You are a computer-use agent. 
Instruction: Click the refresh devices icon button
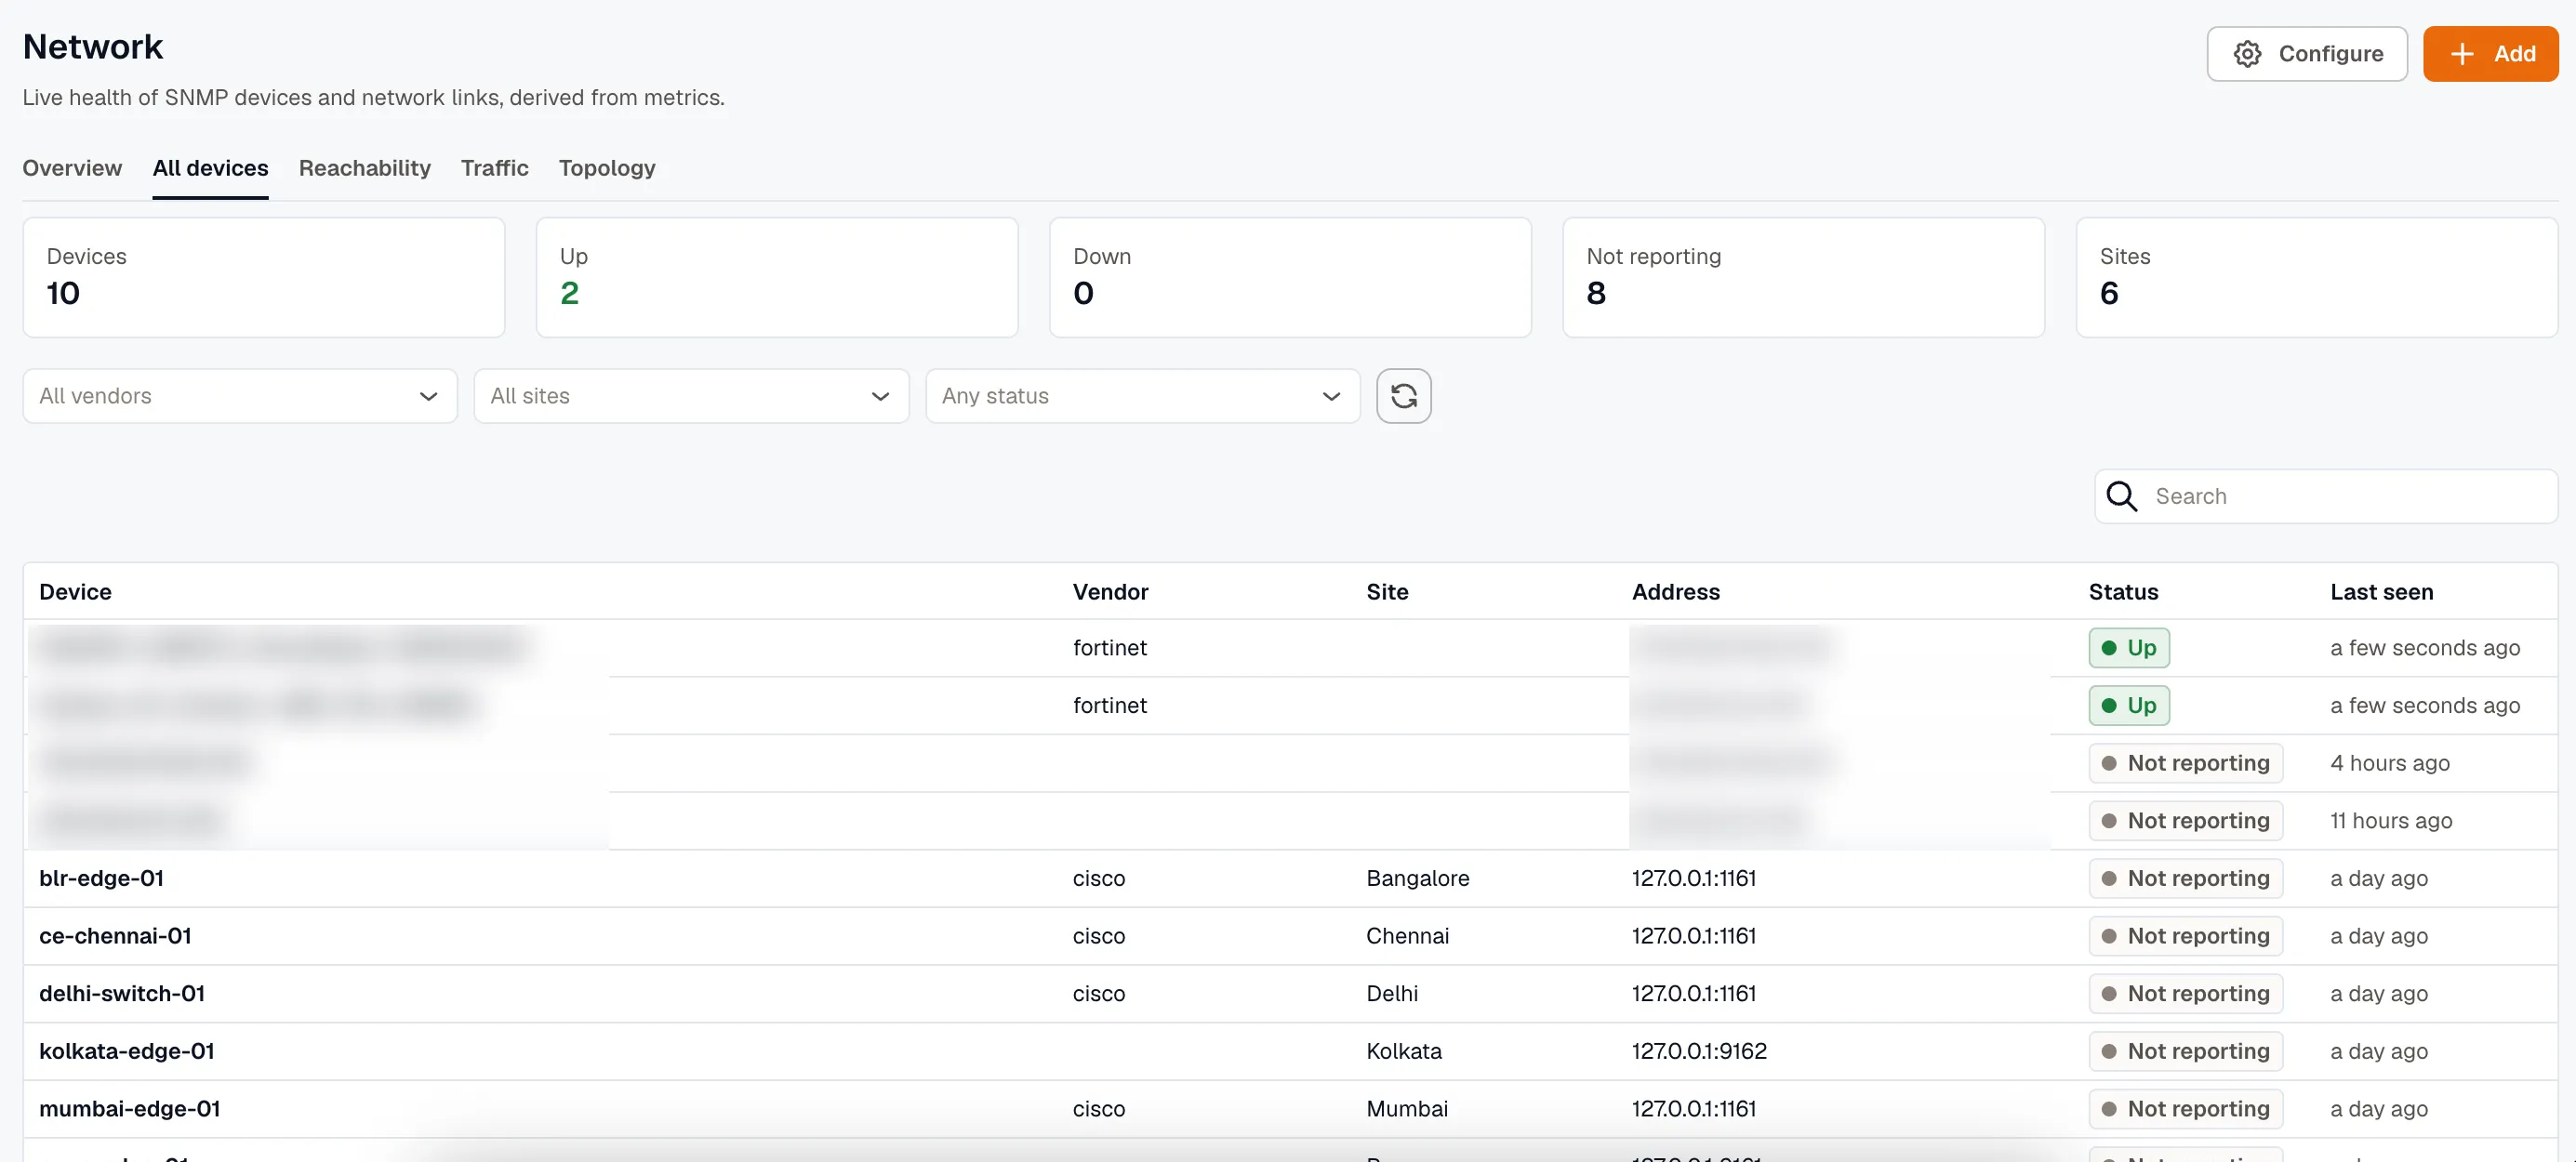coord(1403,396)
